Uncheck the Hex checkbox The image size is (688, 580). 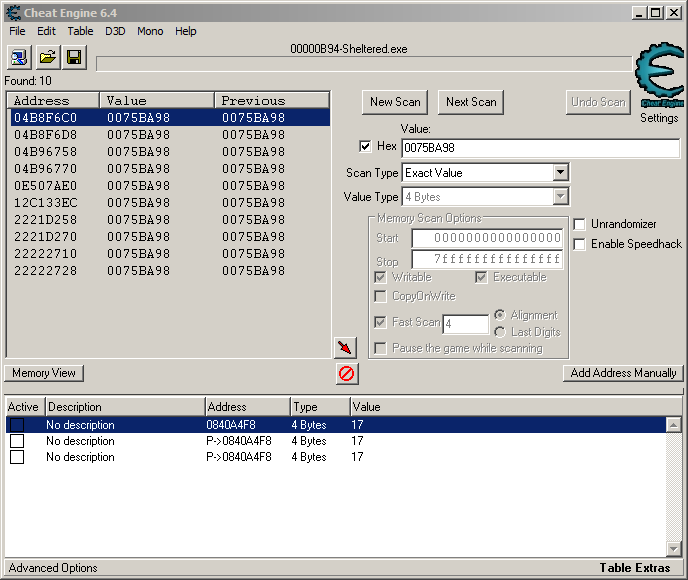tap(365, 147)
